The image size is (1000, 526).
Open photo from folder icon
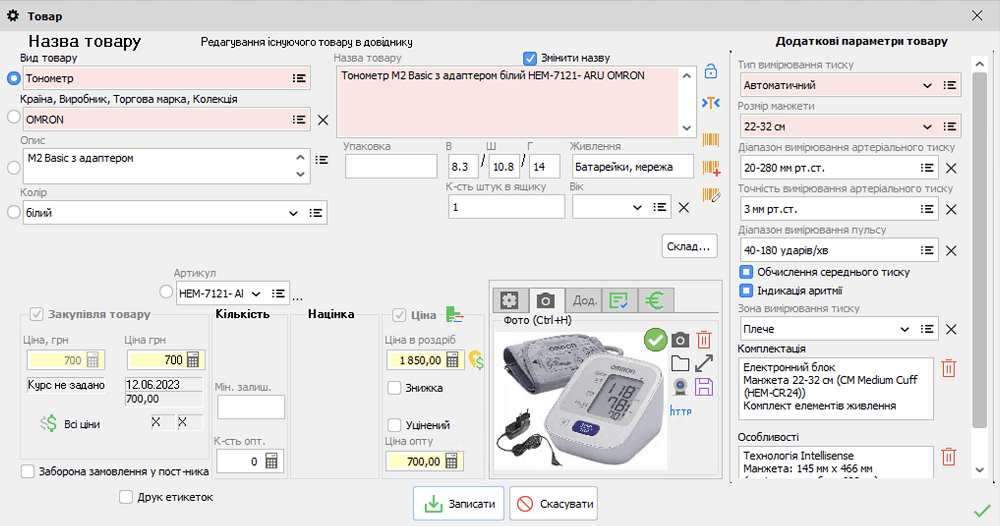680,363
